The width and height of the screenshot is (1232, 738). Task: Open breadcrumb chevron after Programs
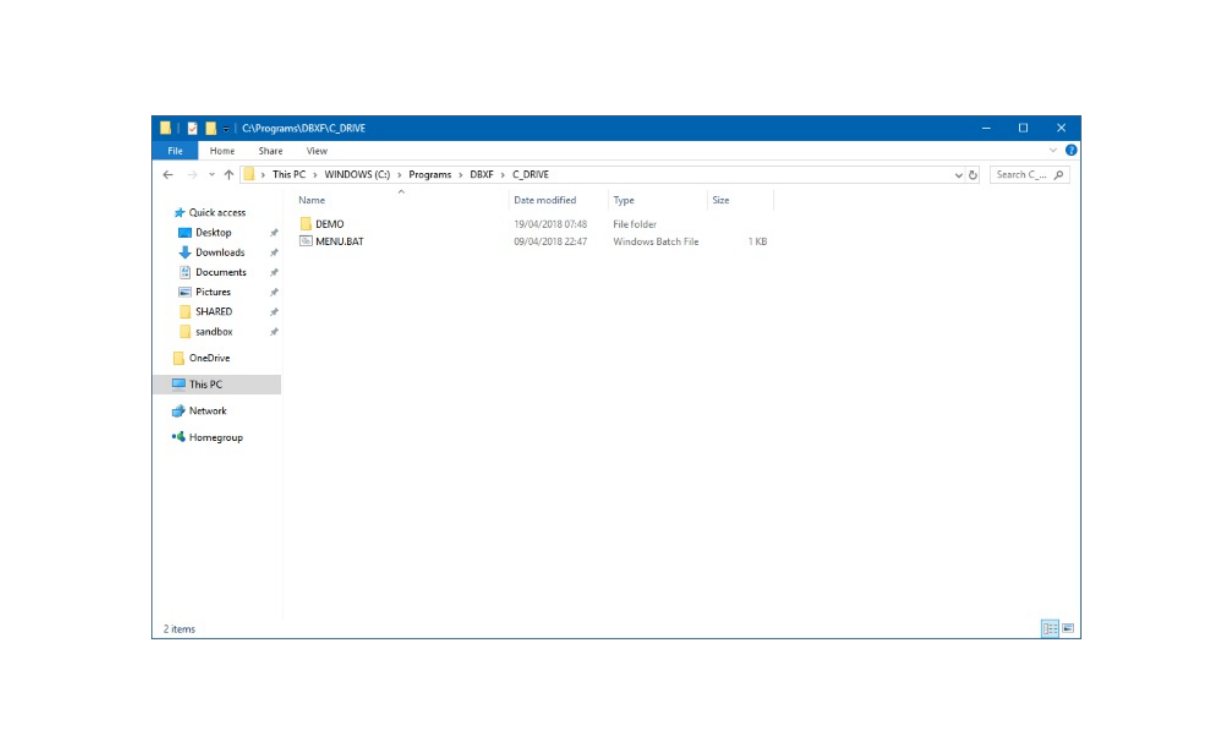(461, 175)
